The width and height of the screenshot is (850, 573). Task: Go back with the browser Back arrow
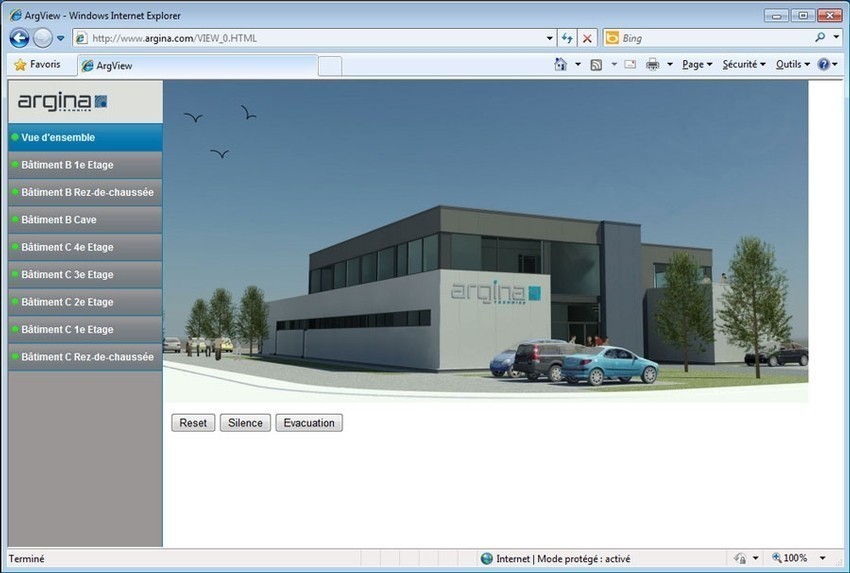point(20,38)
